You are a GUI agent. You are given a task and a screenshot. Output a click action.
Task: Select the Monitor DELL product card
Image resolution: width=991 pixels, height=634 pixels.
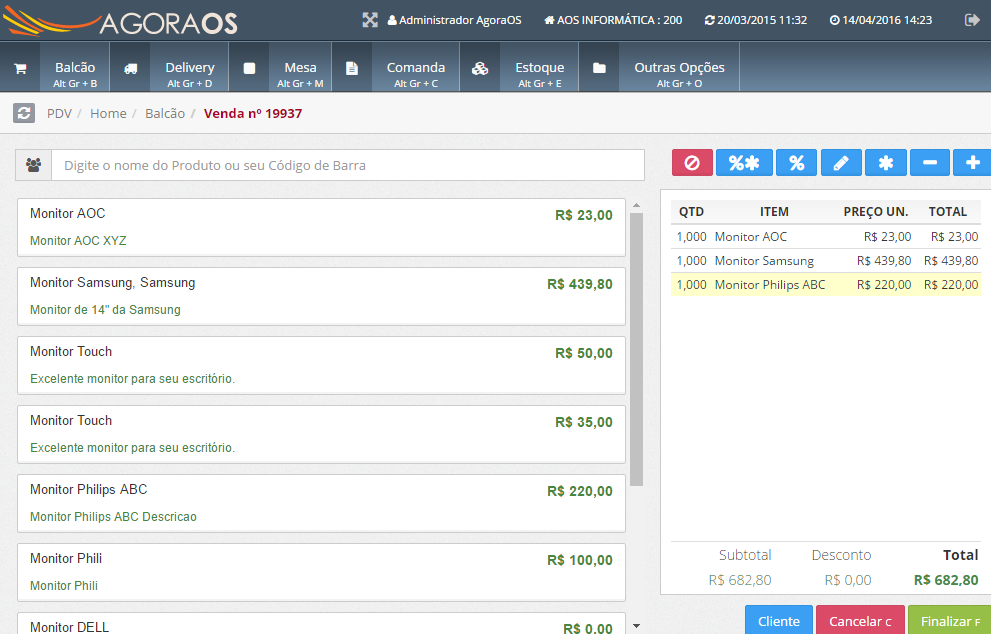(321, 623)
